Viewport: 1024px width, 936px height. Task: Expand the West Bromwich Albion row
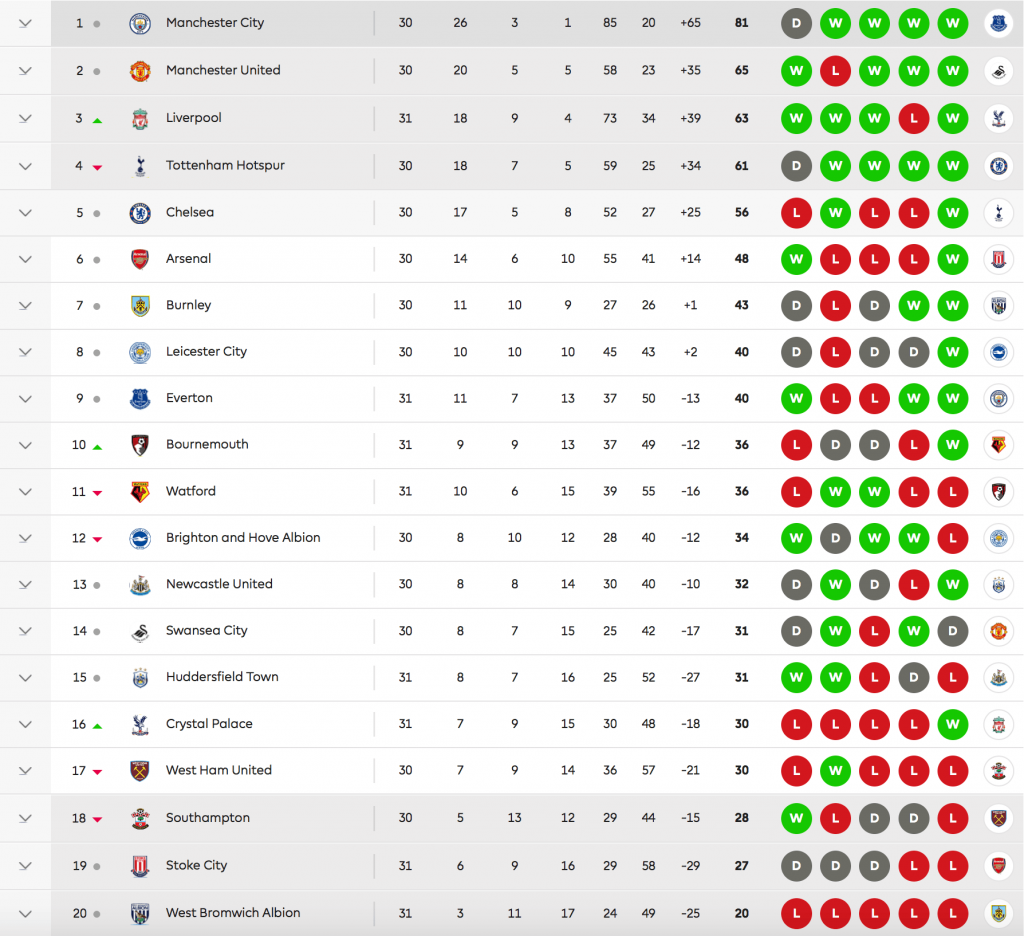click(x=25, y=913)
